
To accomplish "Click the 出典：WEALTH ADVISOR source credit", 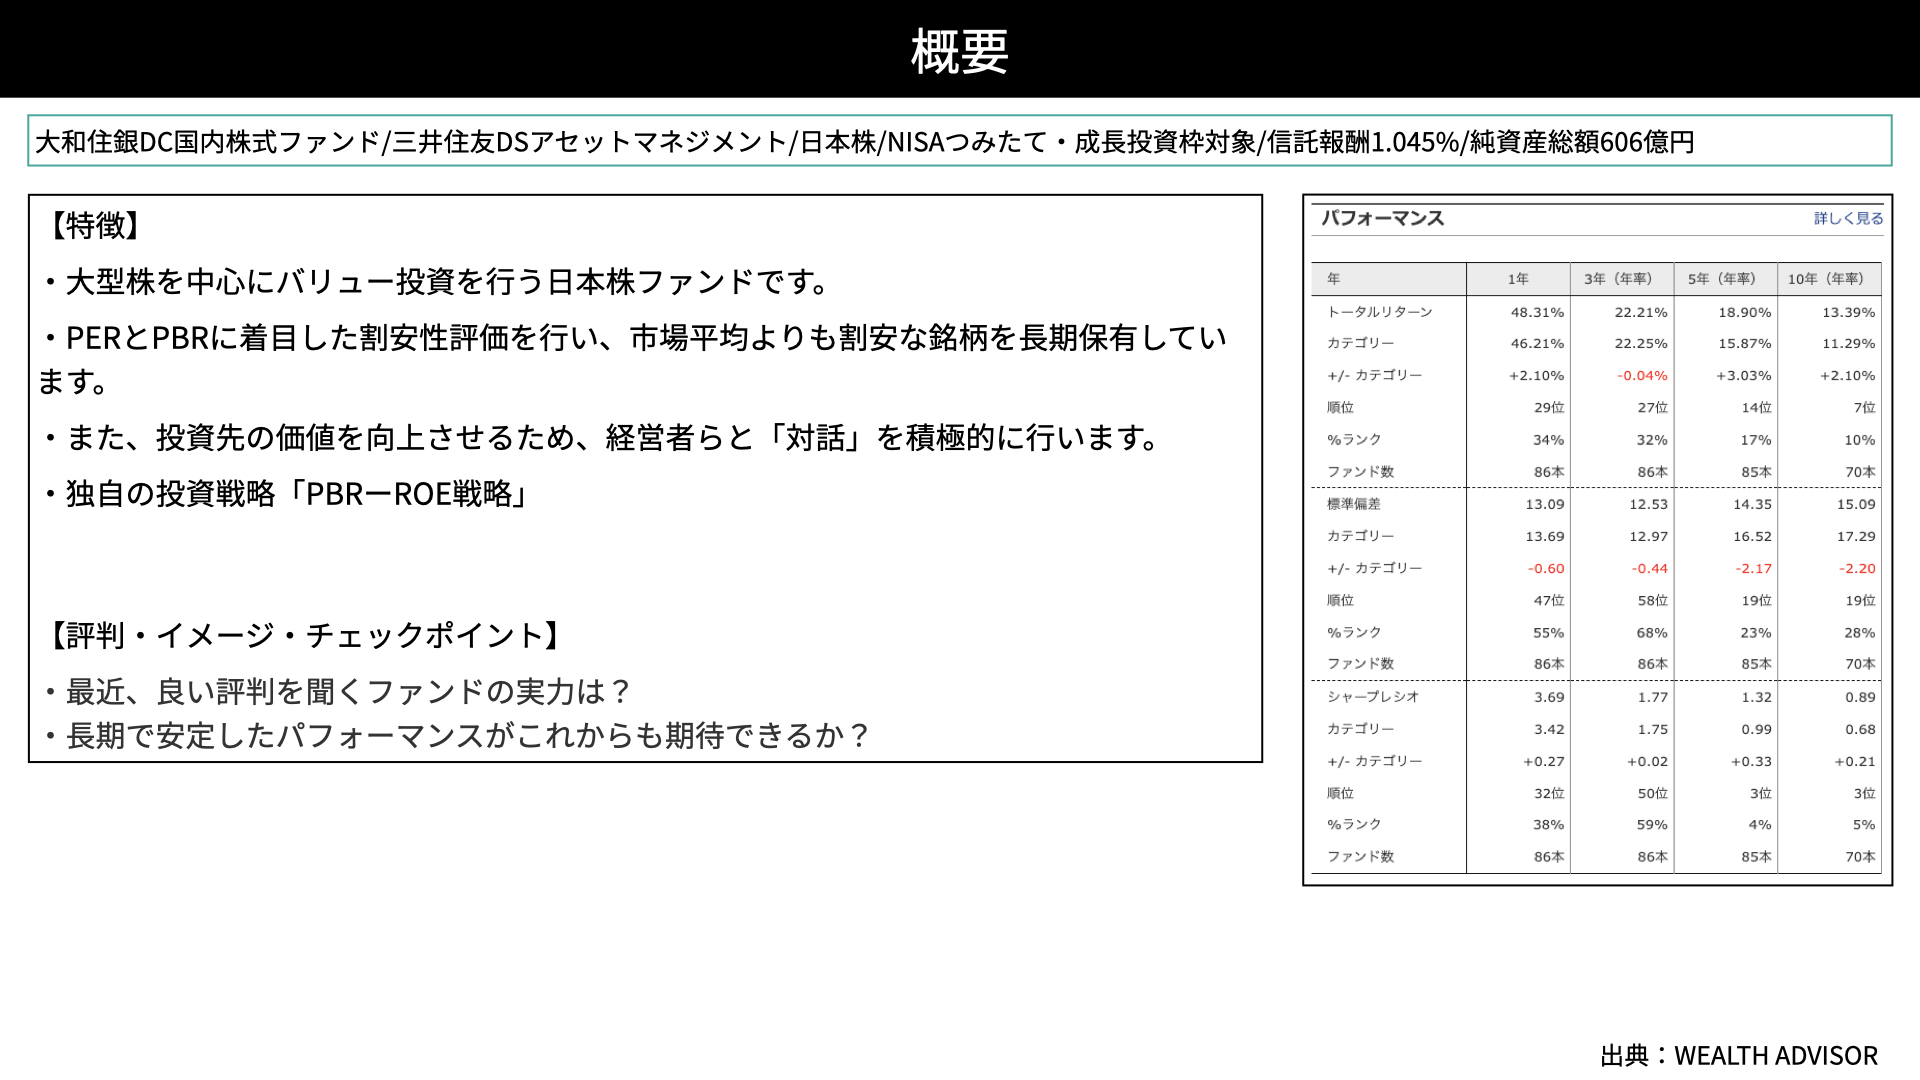I will point(1739,1056).
